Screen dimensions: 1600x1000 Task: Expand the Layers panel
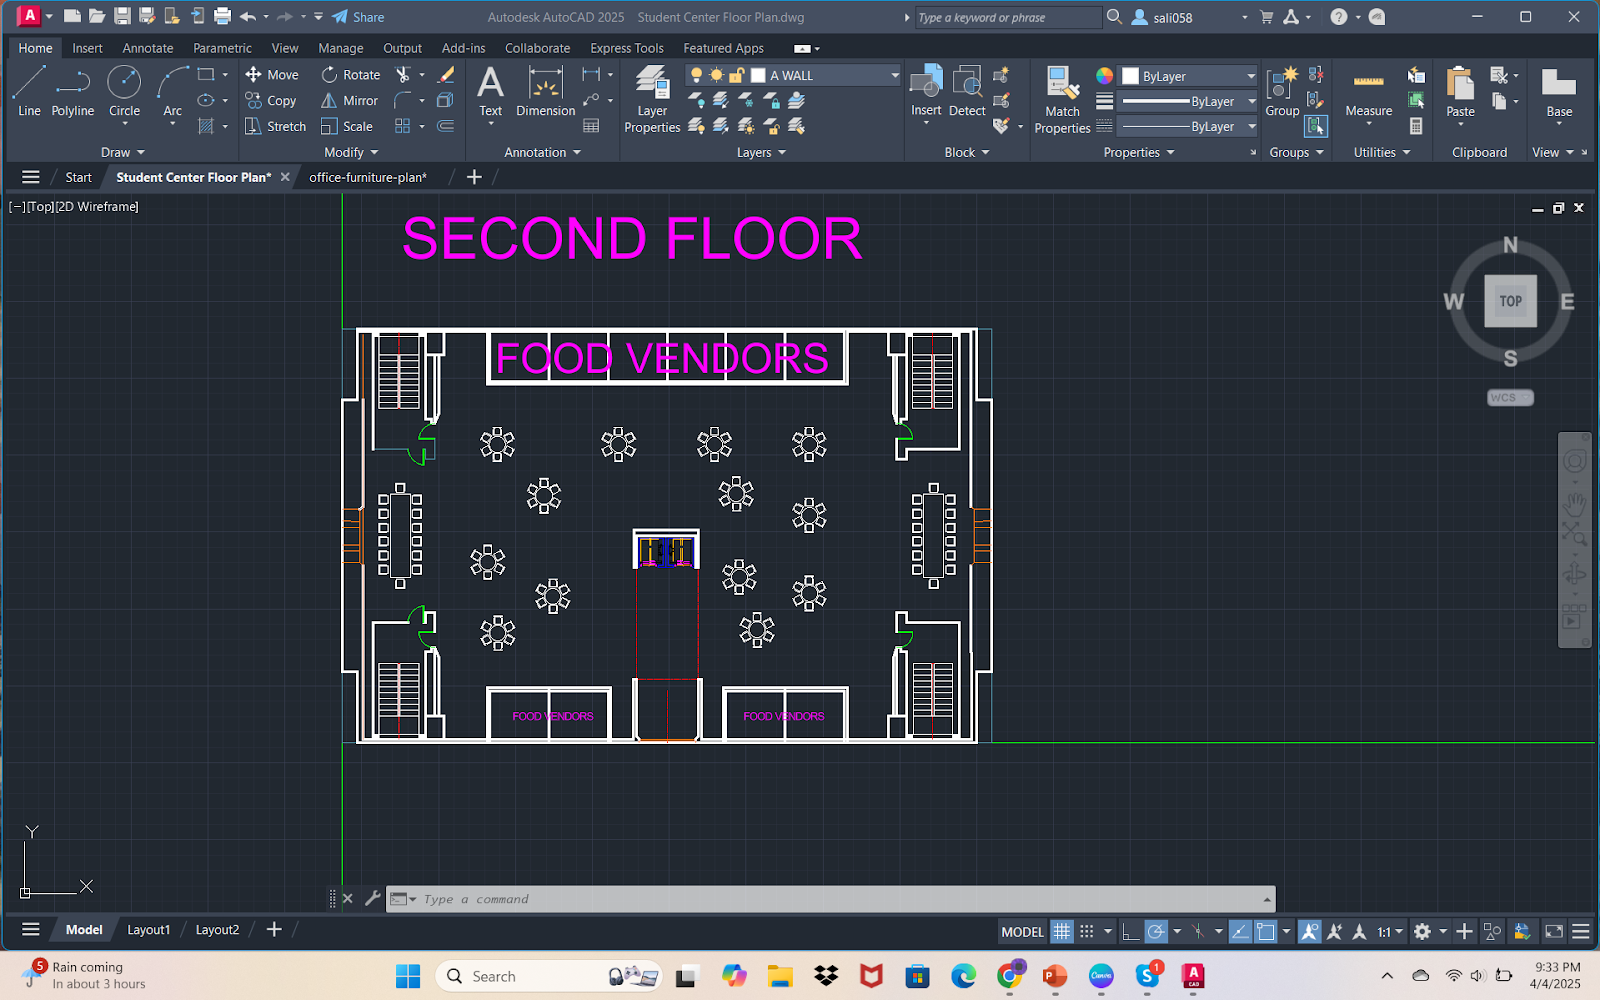click(761, 153)
